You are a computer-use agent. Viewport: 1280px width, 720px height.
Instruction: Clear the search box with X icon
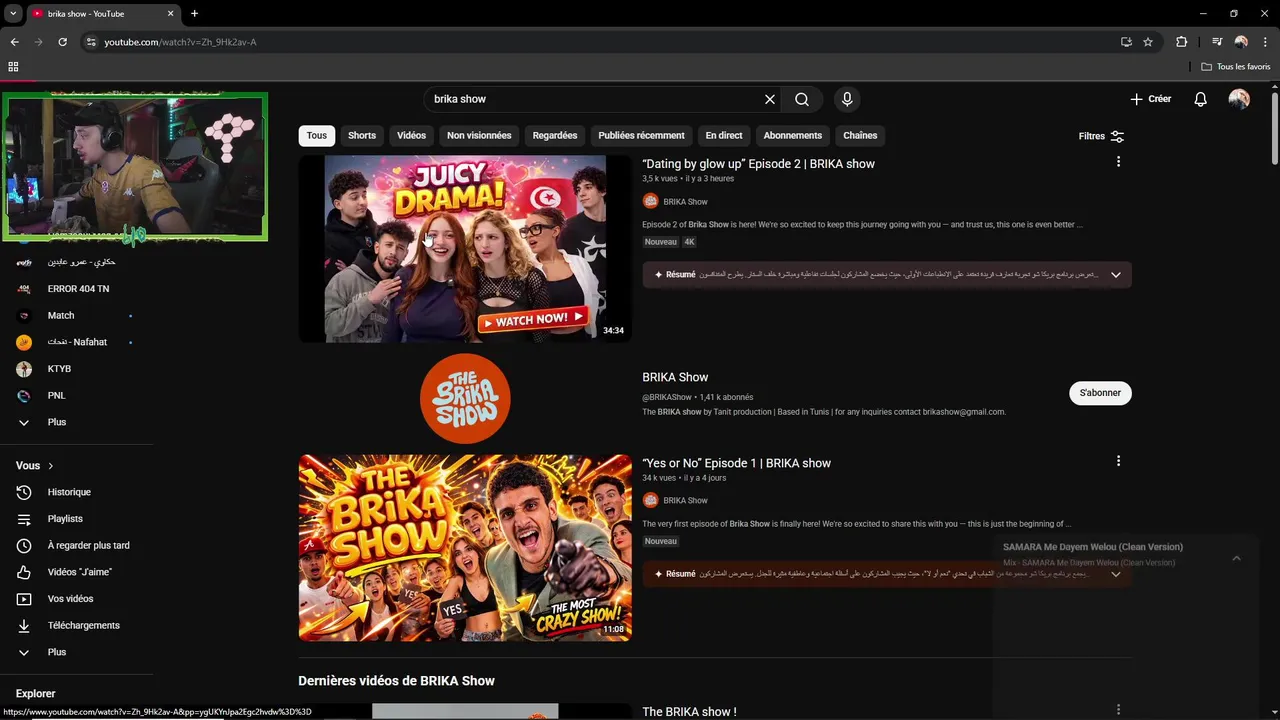point(770,99)
